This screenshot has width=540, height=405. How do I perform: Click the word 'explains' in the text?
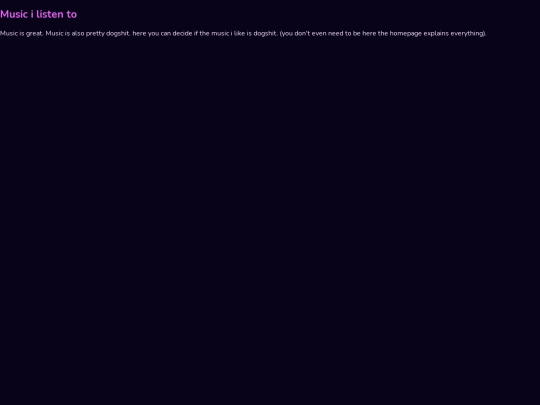pyautogui.click(x=436, y=34)
